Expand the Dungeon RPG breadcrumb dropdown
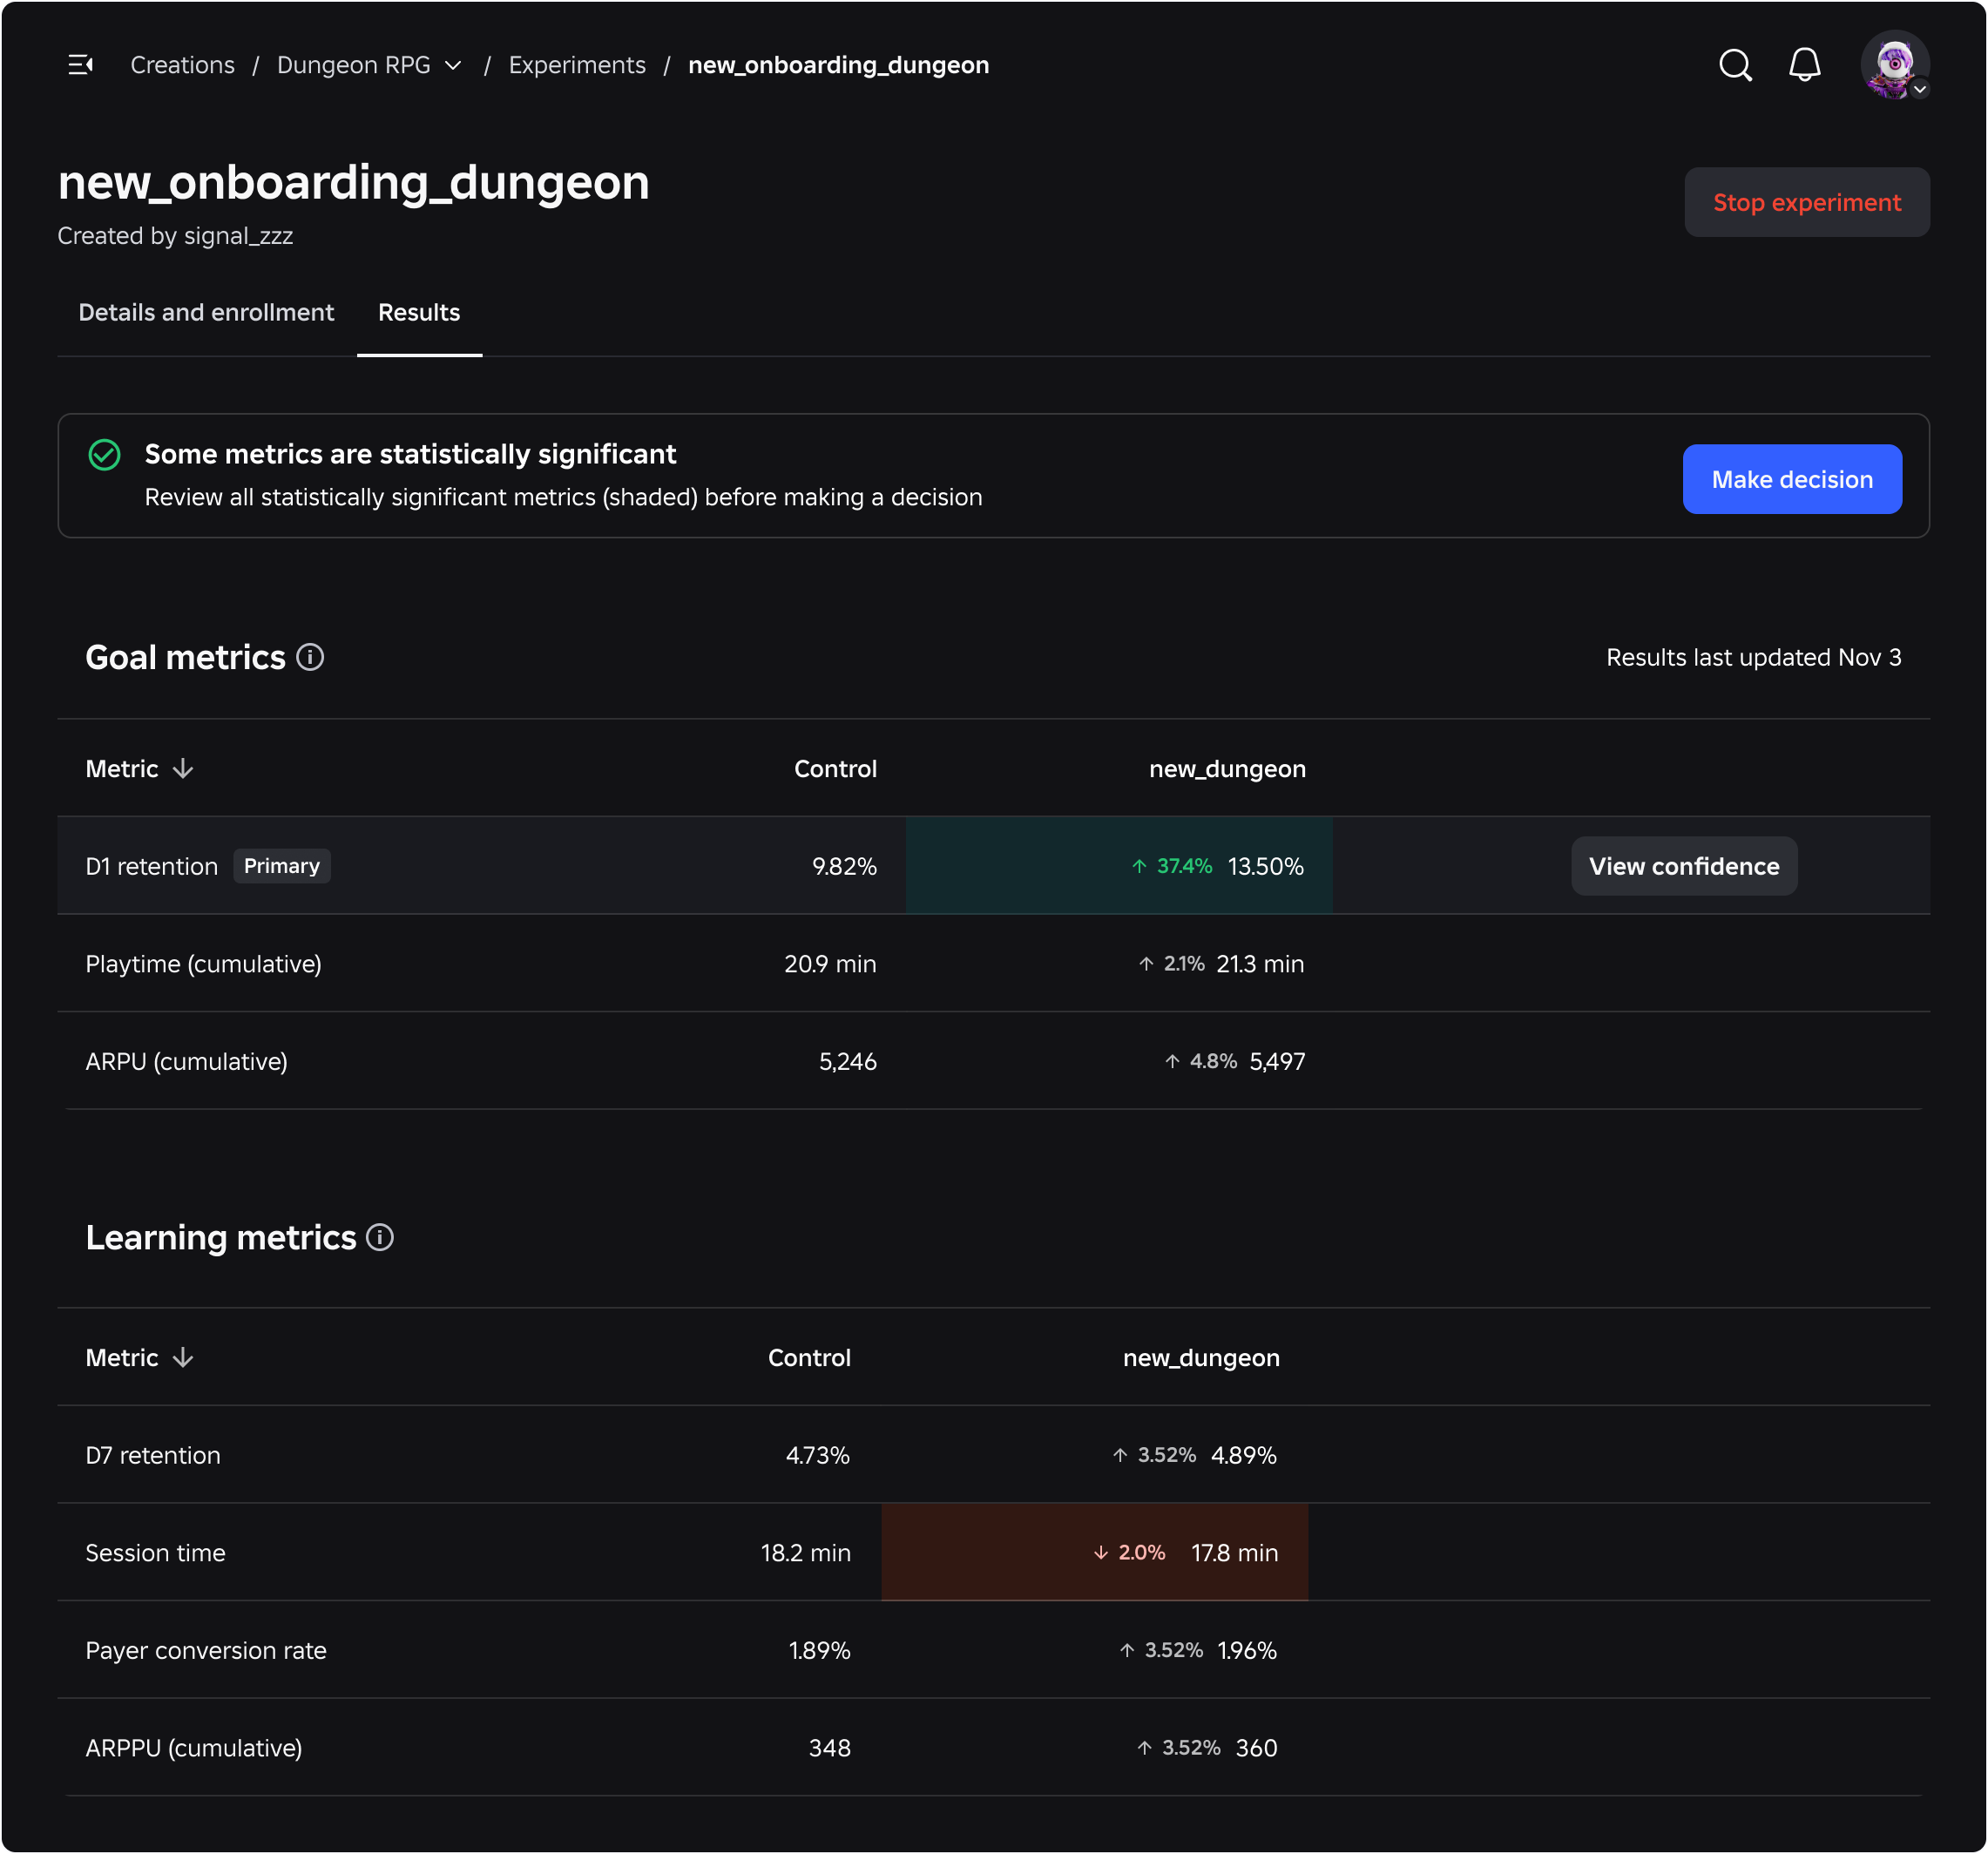 [453, 65]
